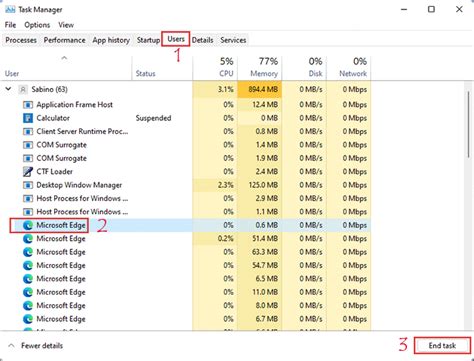Select the Application Frame Host row
Image resolution: width=474 pixels, height=361 pixels.
186,105
